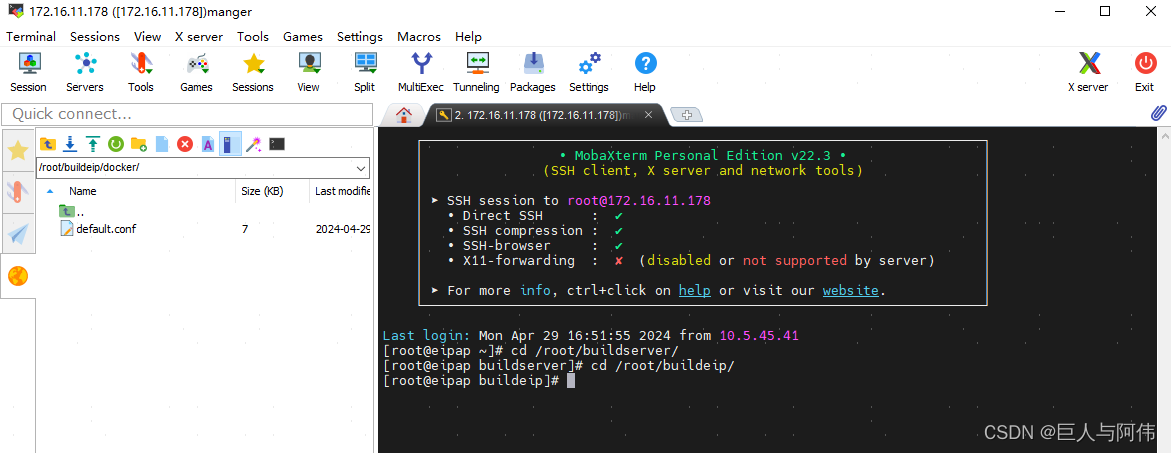Open the Servers toolbar button
The height and width of the screenshot is (453, 1171).
[85, 72]
